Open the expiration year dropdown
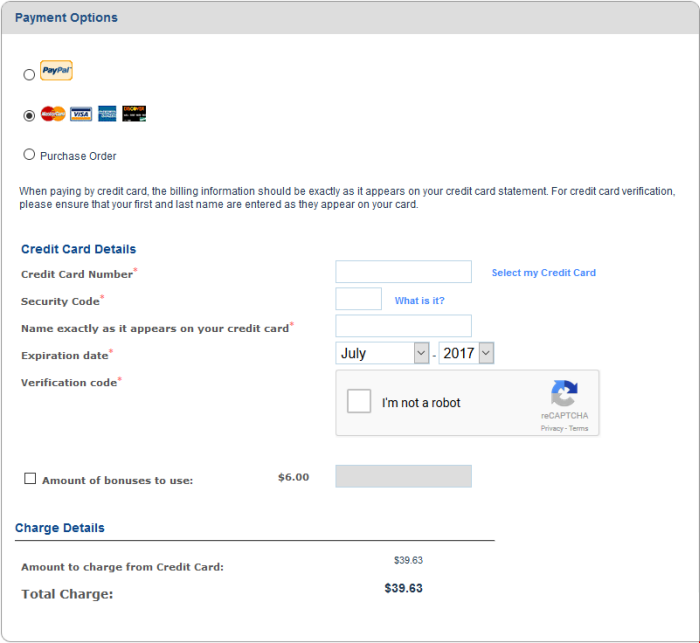The width and height of the screenshot is (700, 643). [x=466, y=353]
